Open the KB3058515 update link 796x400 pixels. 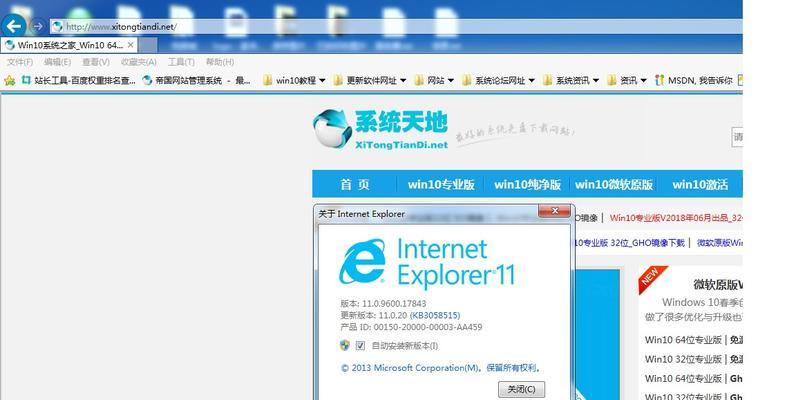click(435, 316)
